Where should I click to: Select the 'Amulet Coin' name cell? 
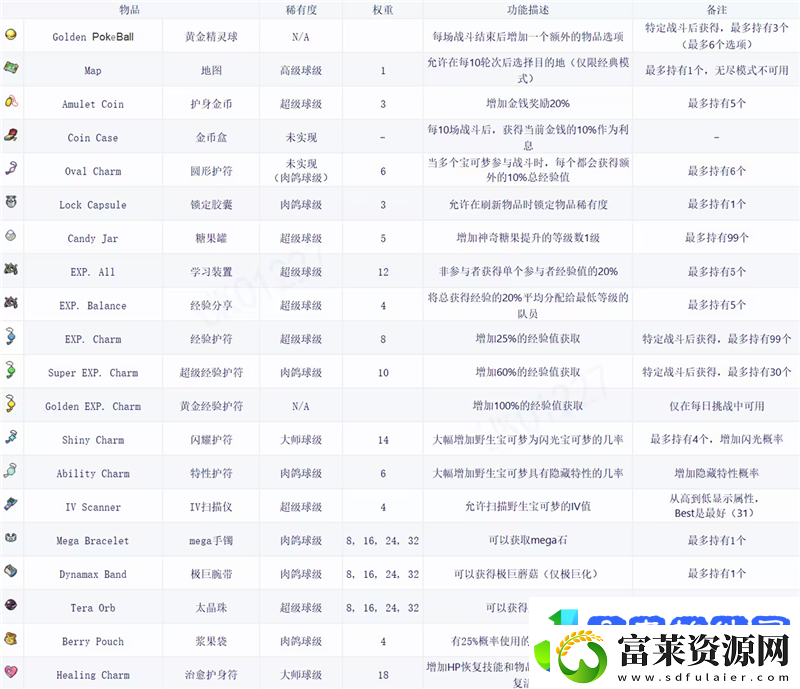(x=93, y=104)
